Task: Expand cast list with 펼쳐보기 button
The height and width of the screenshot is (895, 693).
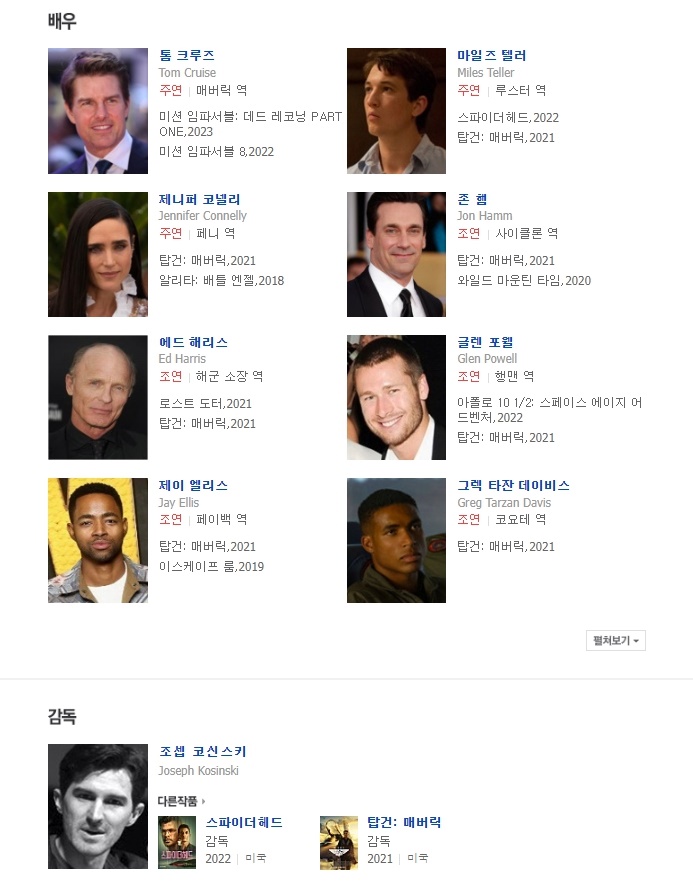Action: coord(615,640)
